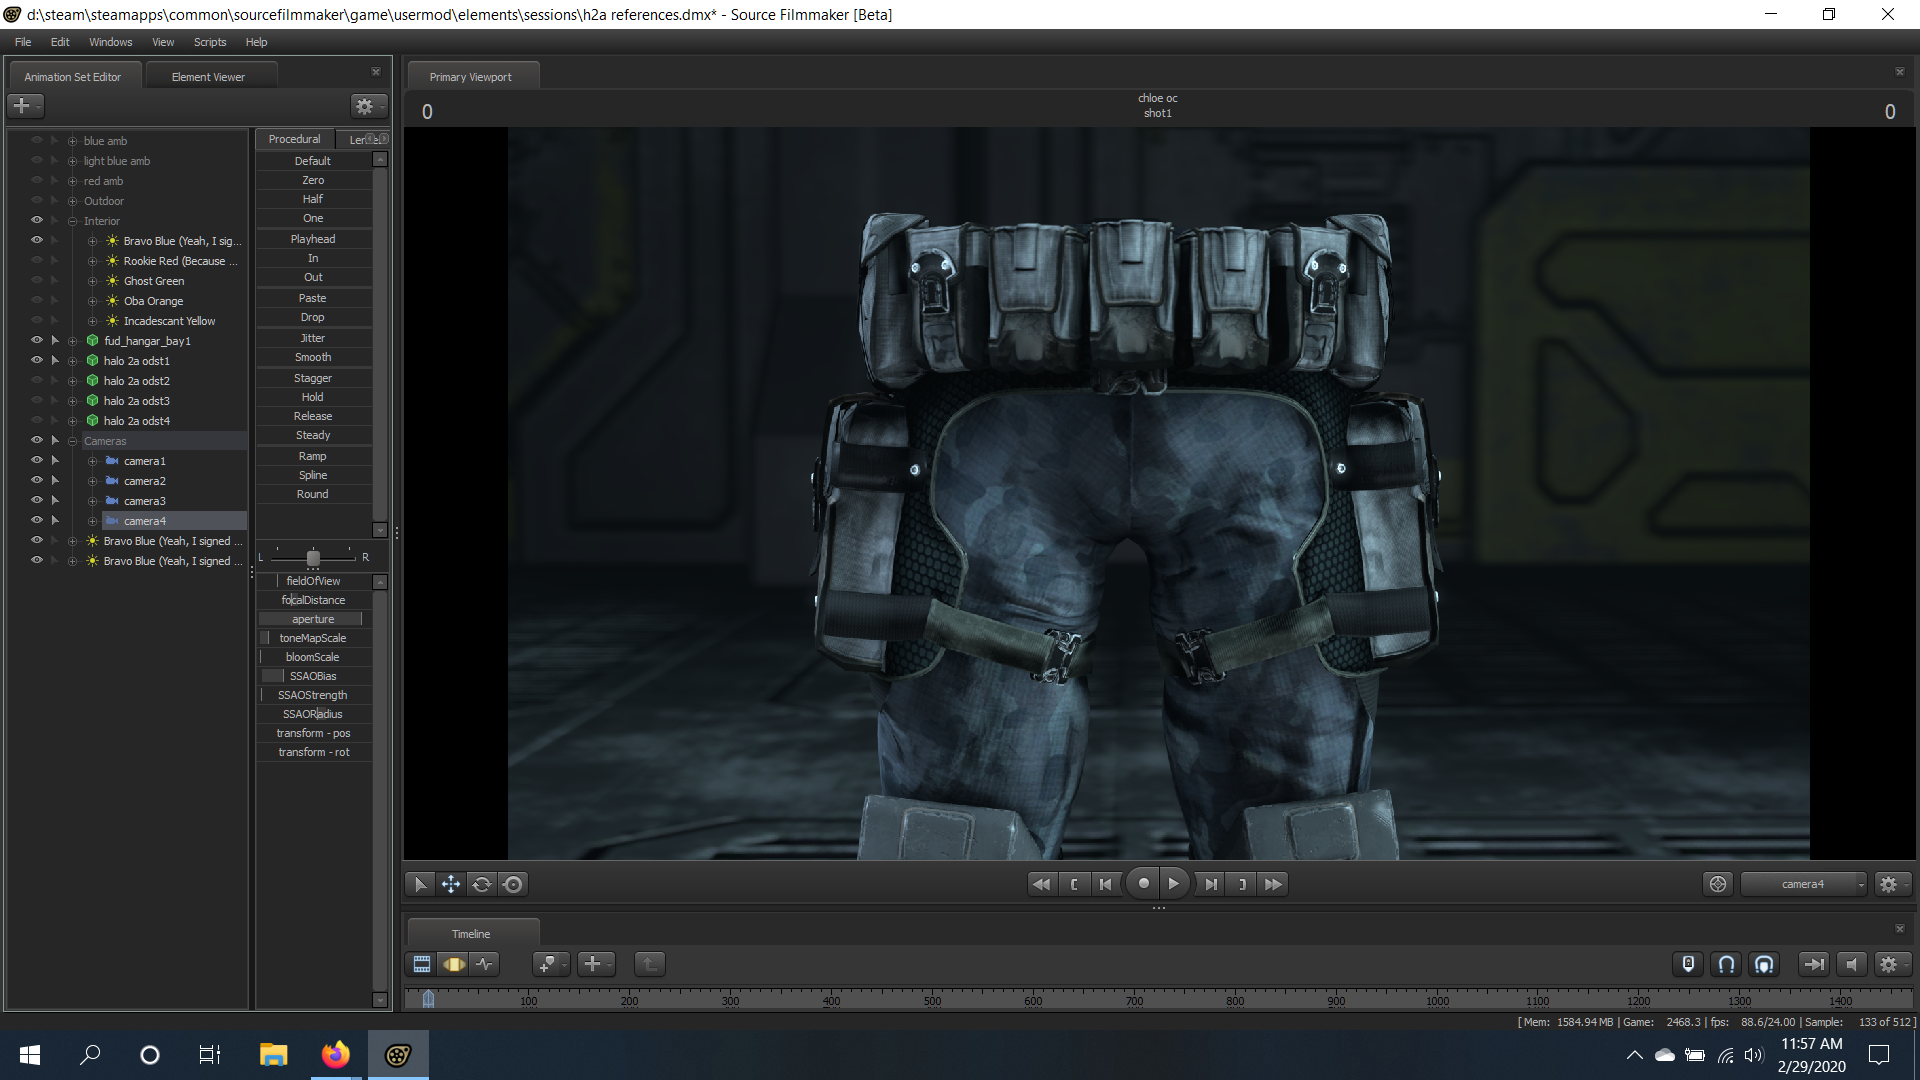The image size is (1920, 1080).
Task: Toggle visibility eye for halo 2a odst1
Action: tap(37, 360)
